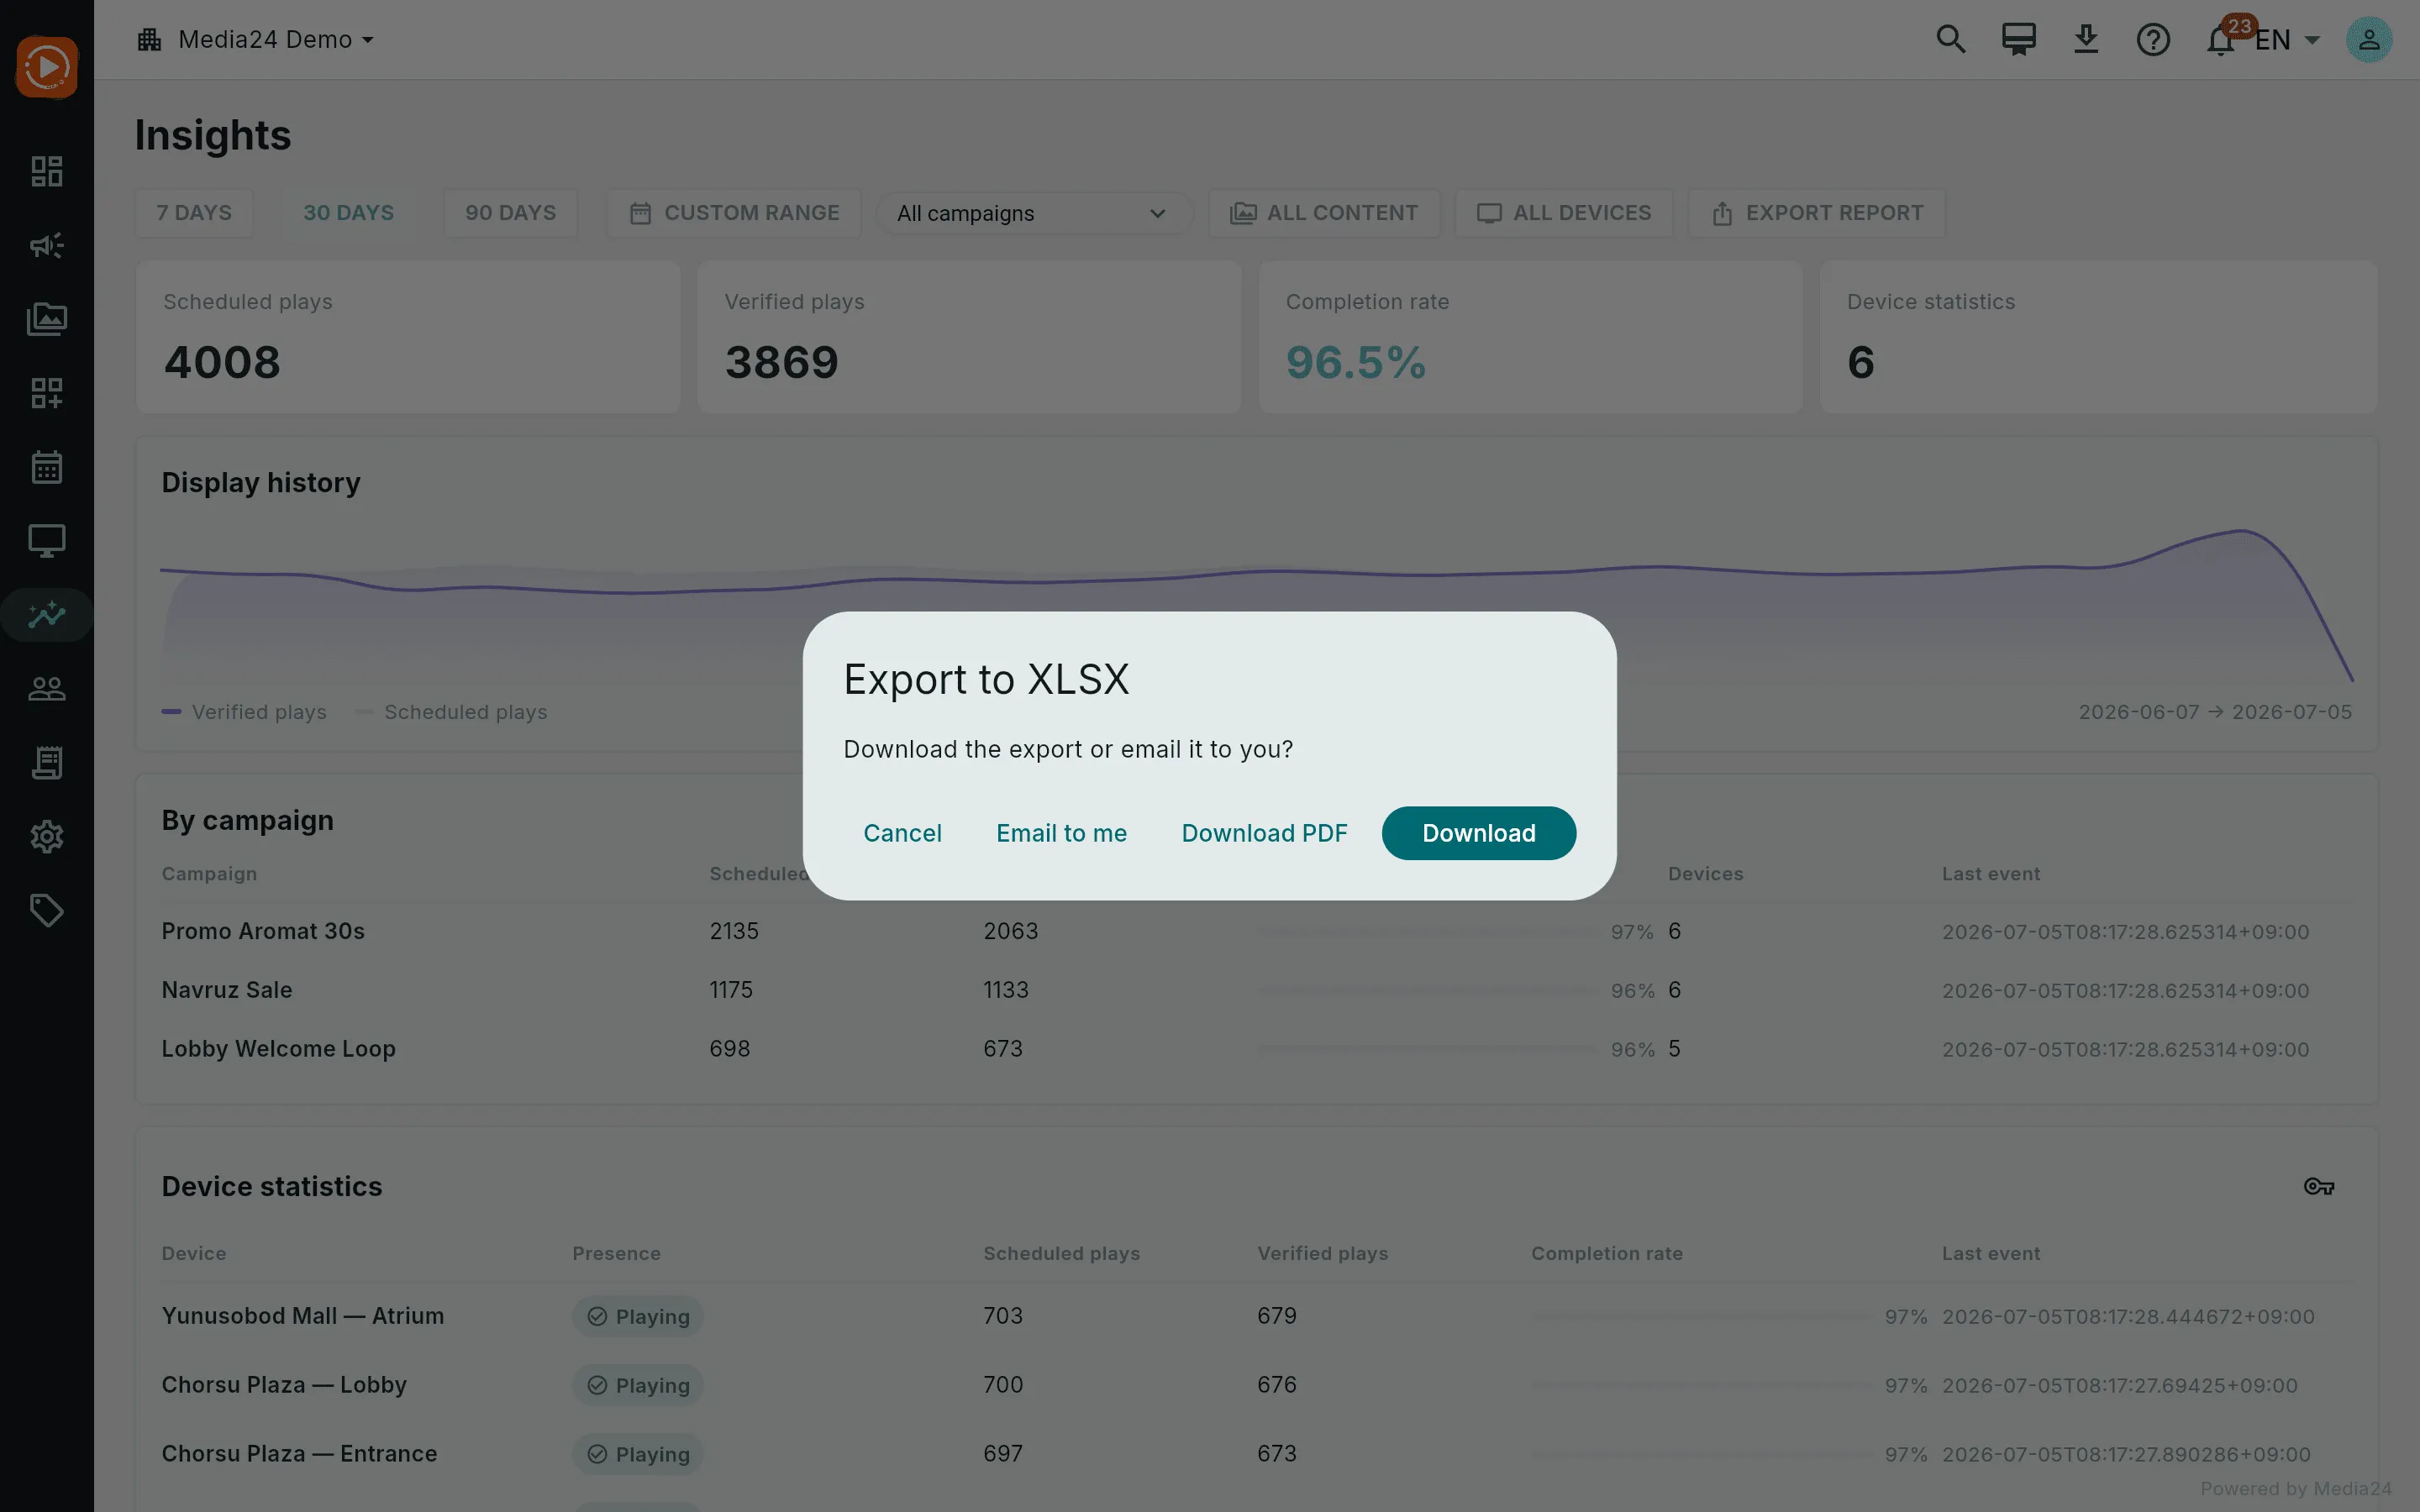Screen dimensions: 2420x1512
Task: Select the Insights analytics icon in sidebar
Action: (x=47, y=614)
